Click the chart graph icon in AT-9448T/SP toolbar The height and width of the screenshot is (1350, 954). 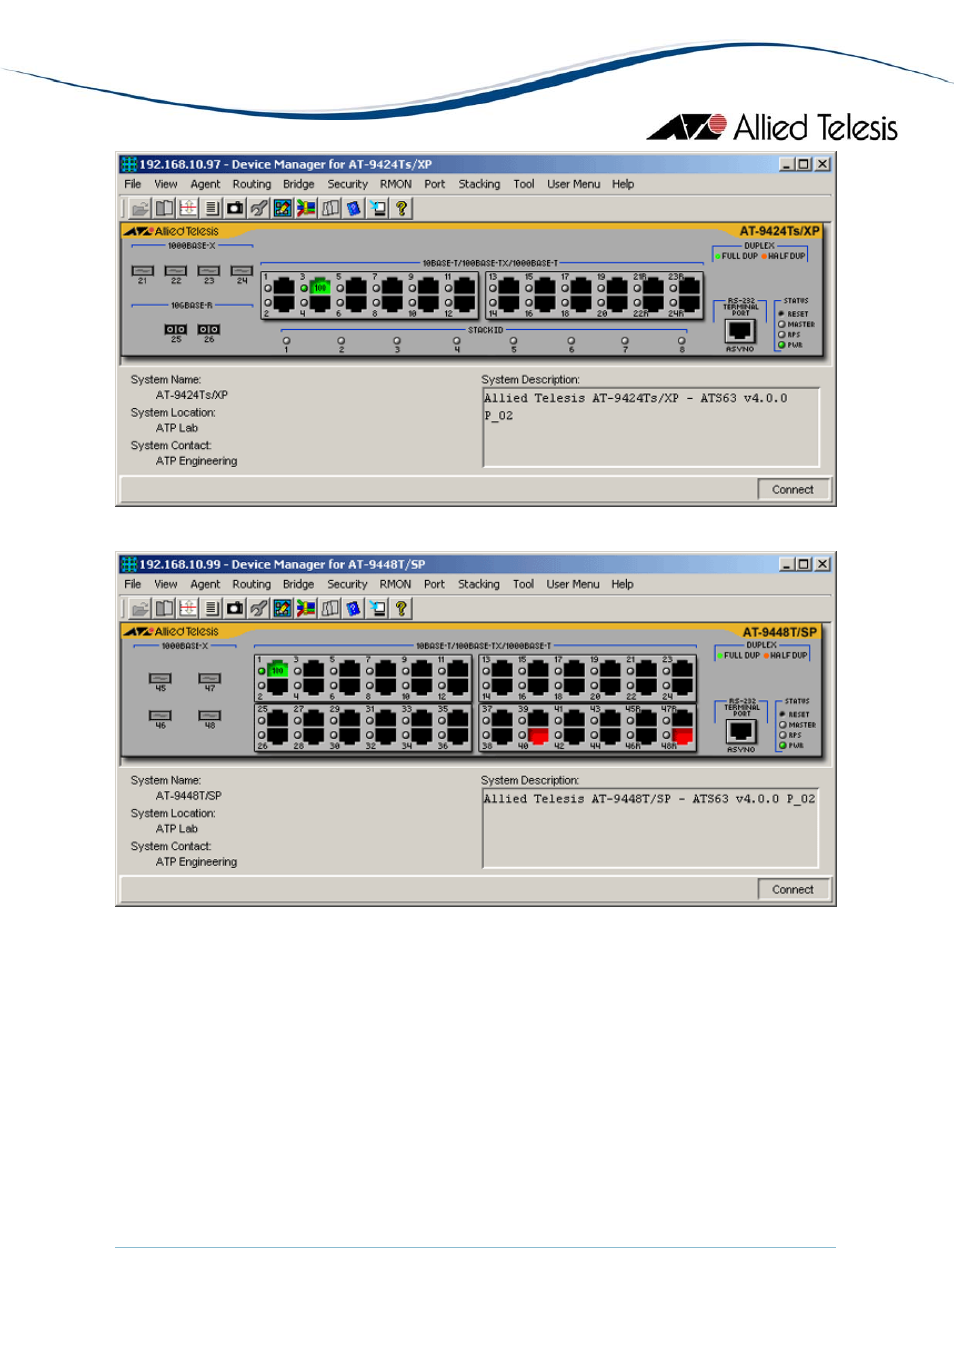tap(283, 608)
